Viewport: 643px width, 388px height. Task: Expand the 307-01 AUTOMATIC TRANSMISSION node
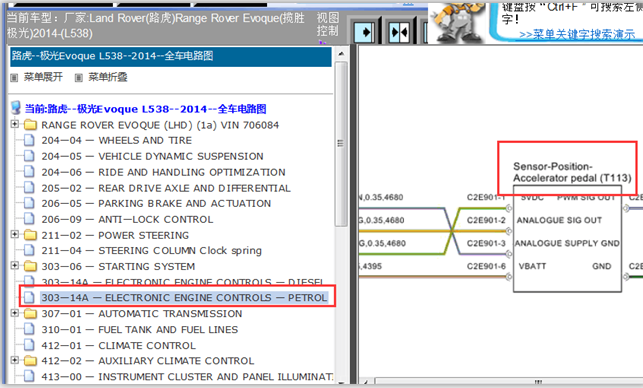tap(15, 313)
